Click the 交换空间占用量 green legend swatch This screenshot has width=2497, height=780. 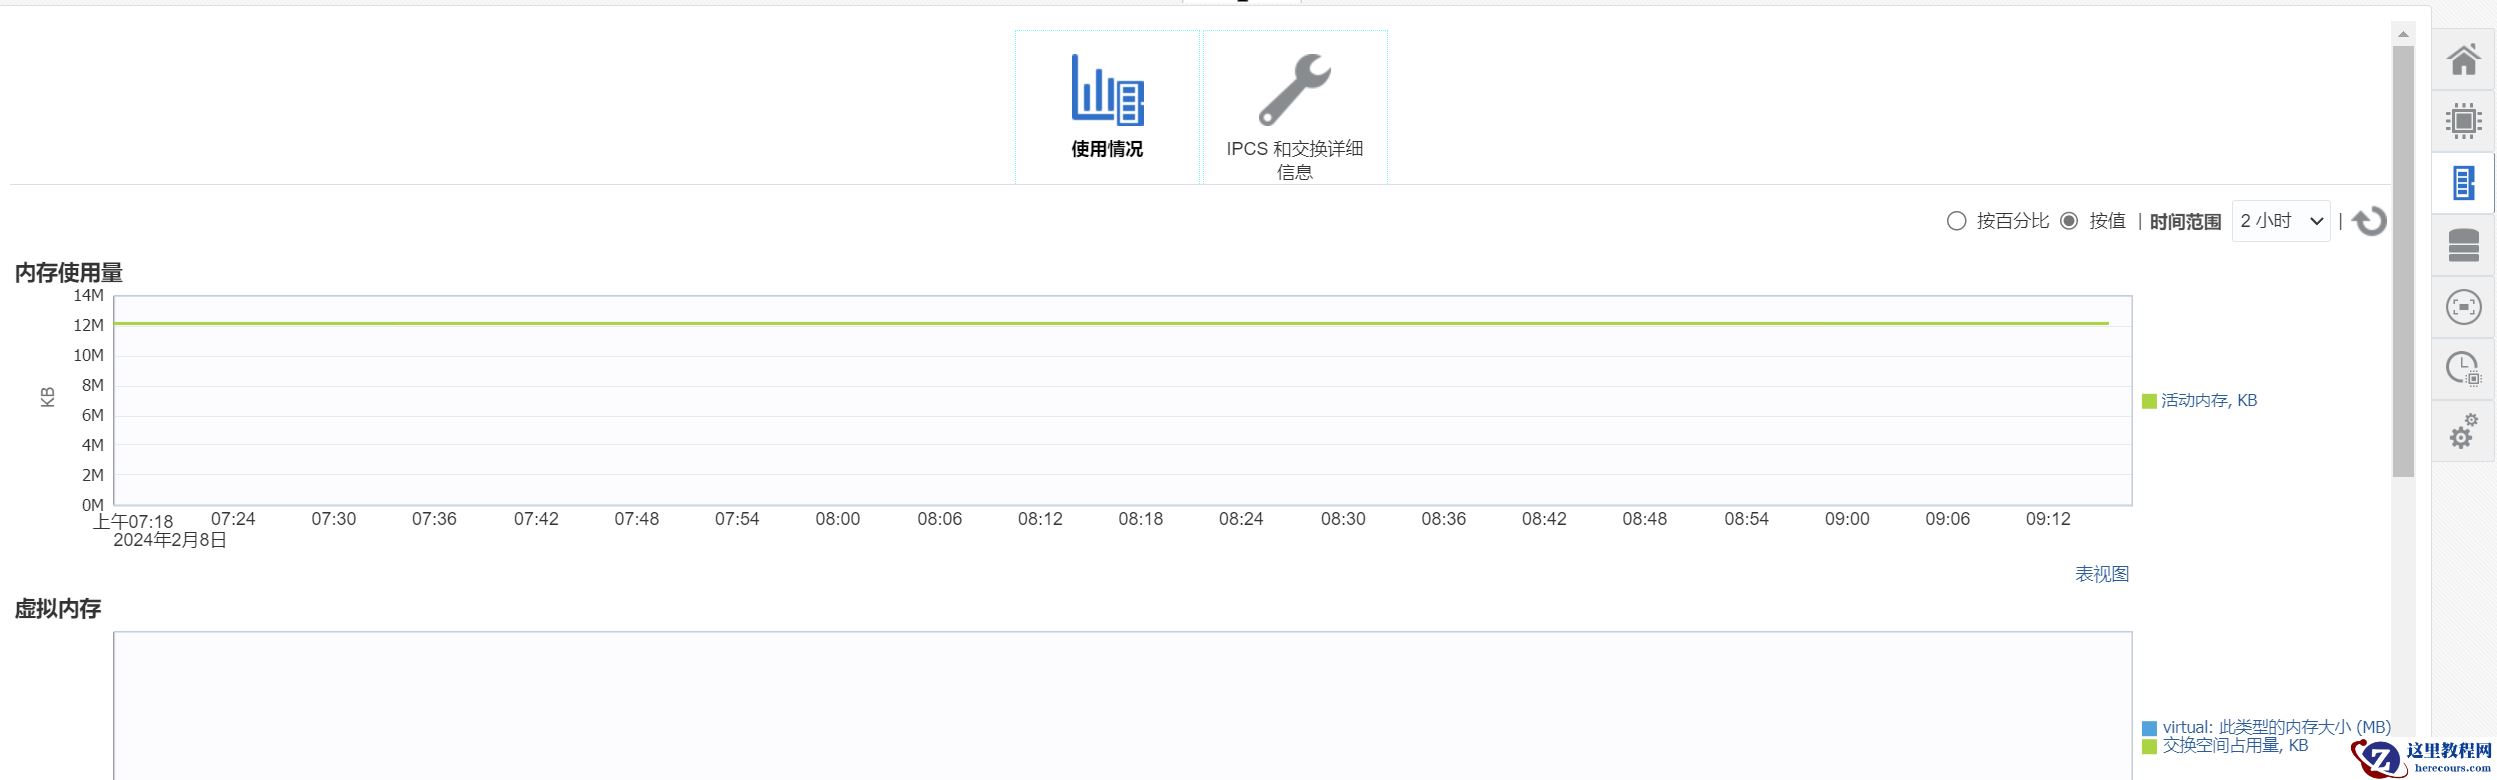click(2149, 746)
